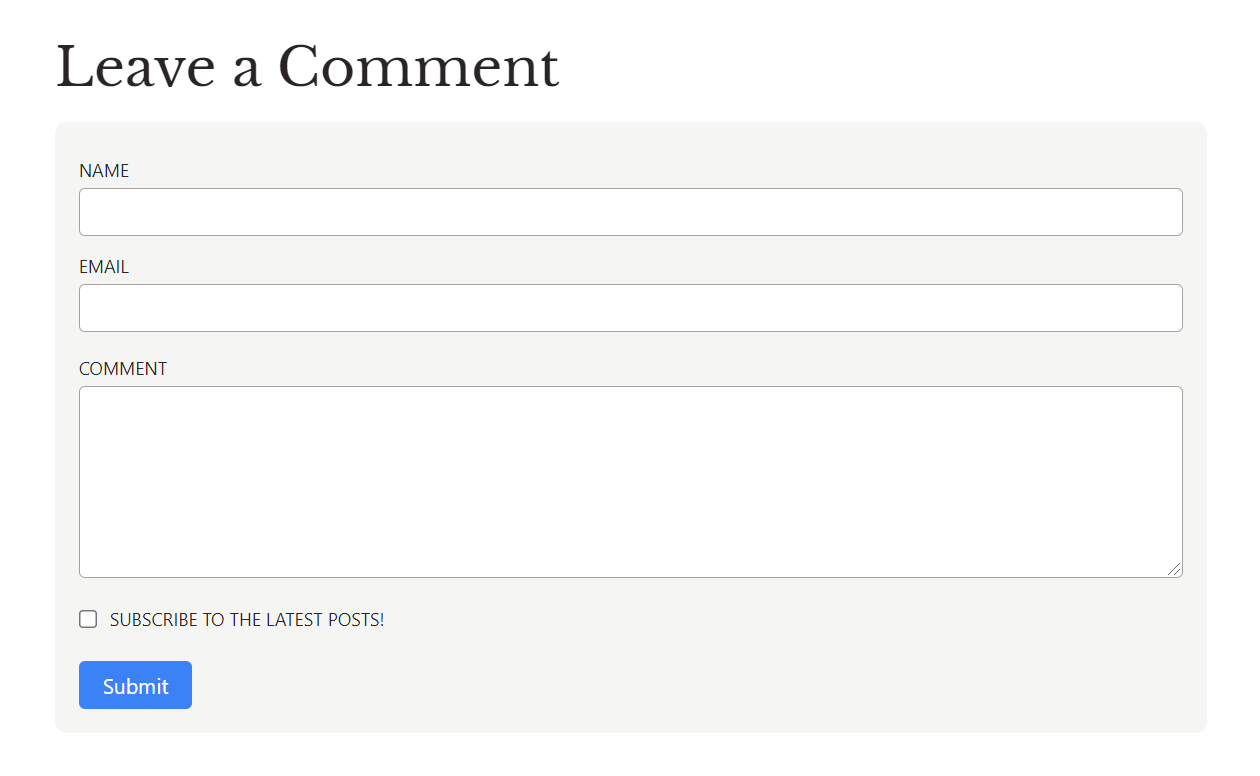Click the Name input field
The width and height of the screenshot is (1260, 776).
pos(630,212)
